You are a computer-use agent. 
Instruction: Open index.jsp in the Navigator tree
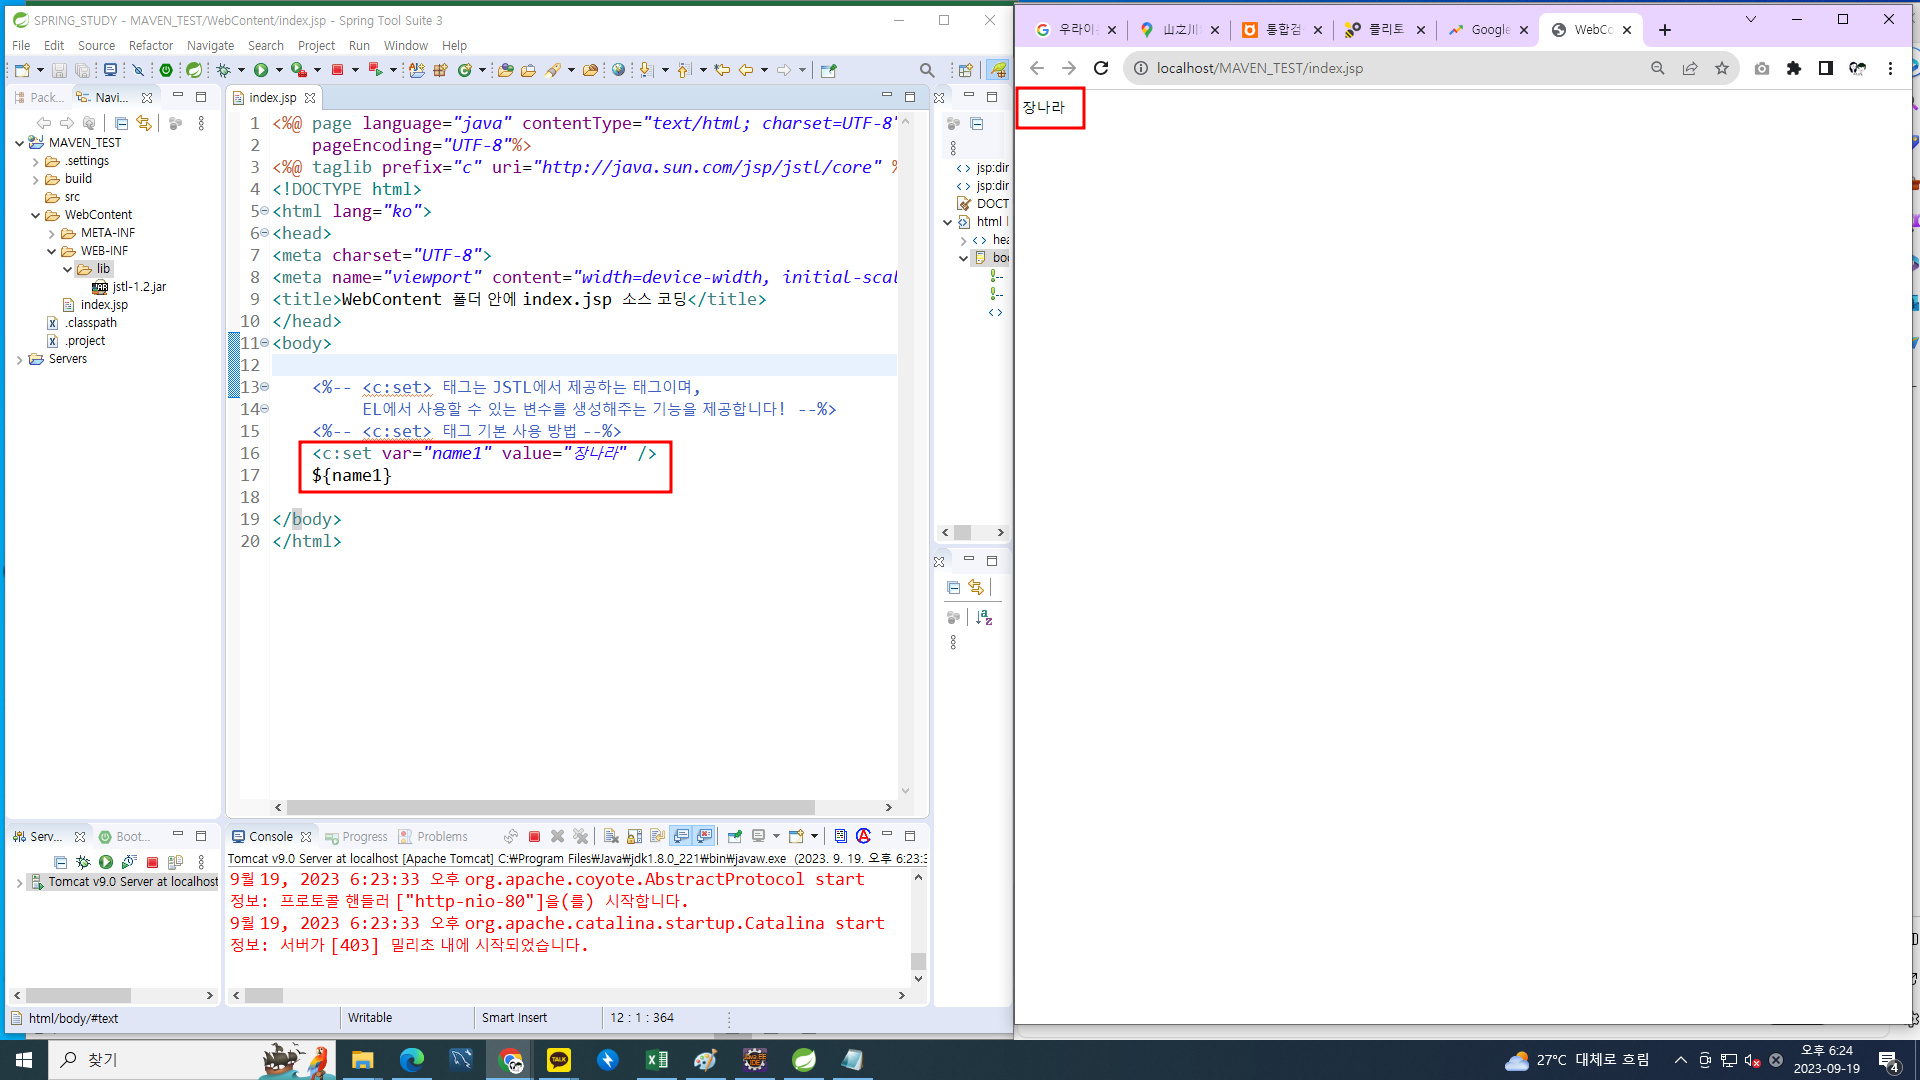pyautogui.click(x=104, y=305)
